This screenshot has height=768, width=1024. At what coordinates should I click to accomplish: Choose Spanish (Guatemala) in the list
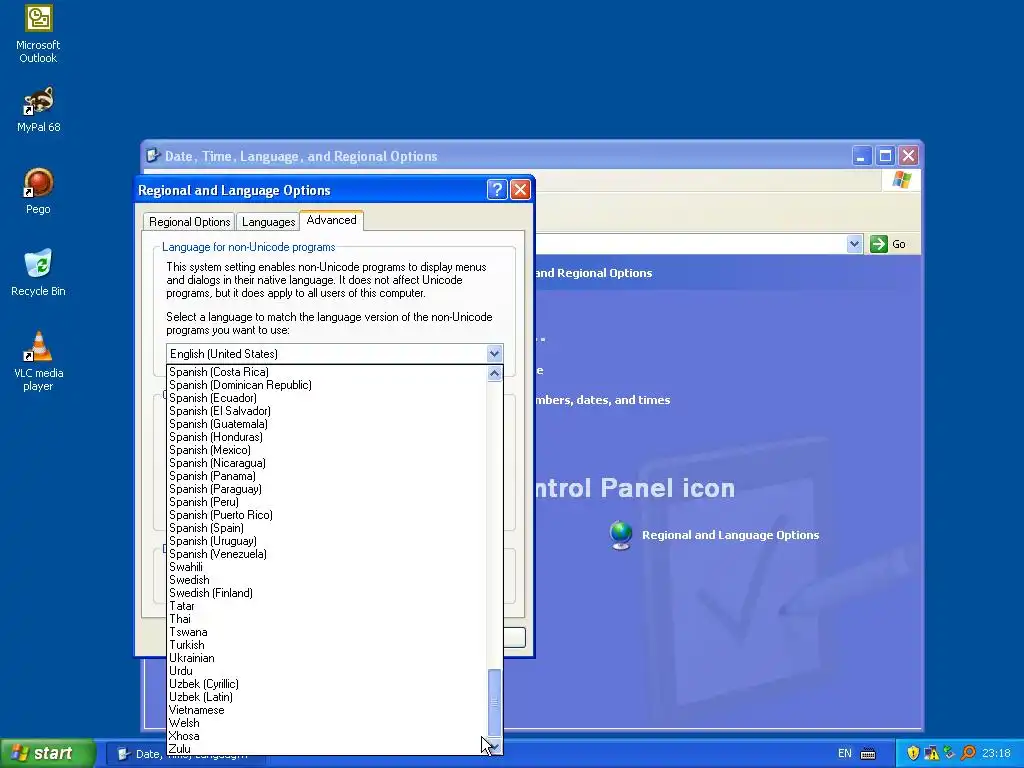327,424
